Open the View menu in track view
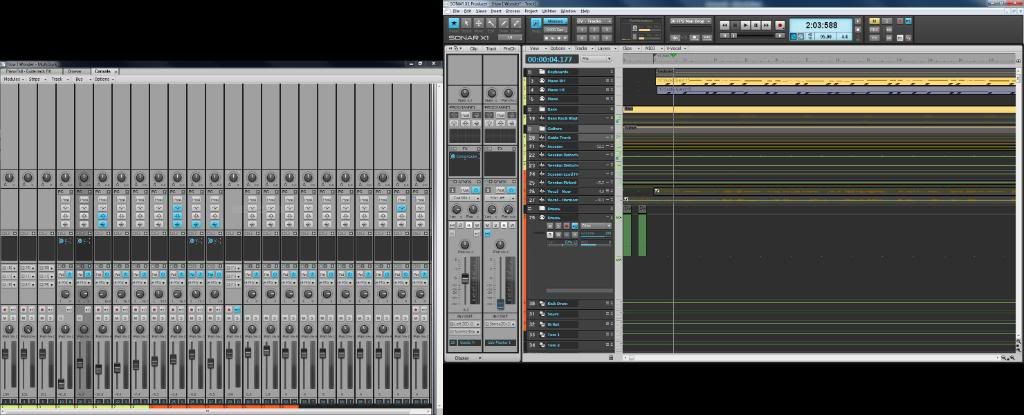The image size is (1024, 415). pyautogui.click(x=535, y=48)
